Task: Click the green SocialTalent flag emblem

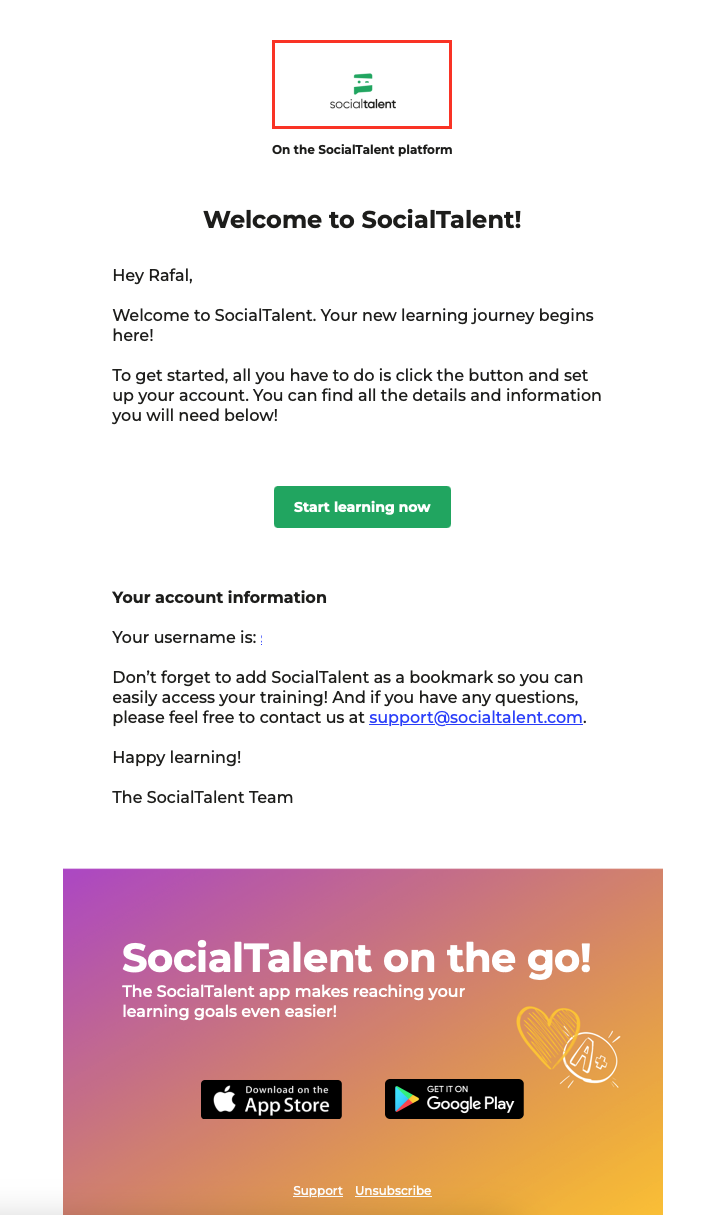Action: [362, 83]
